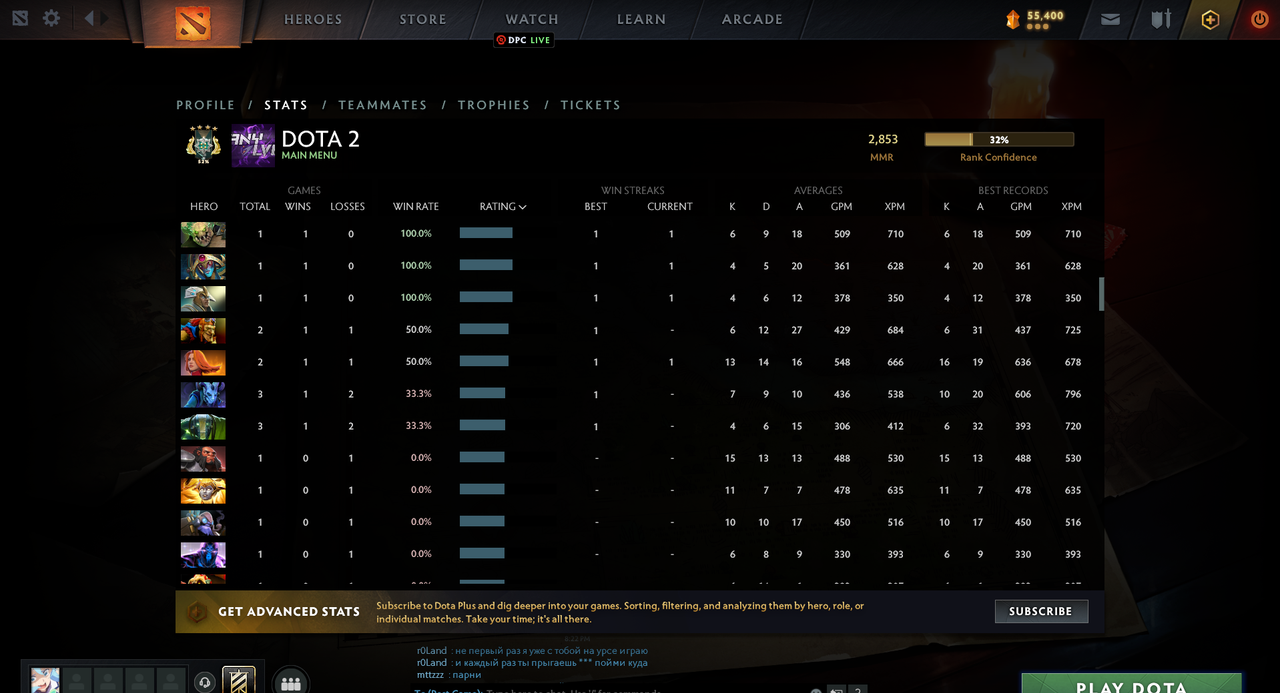This screenshot has height=693, width=1280.
Task: Click the Dota Plus icon in advanced stats banner
Action: (197, 611)
